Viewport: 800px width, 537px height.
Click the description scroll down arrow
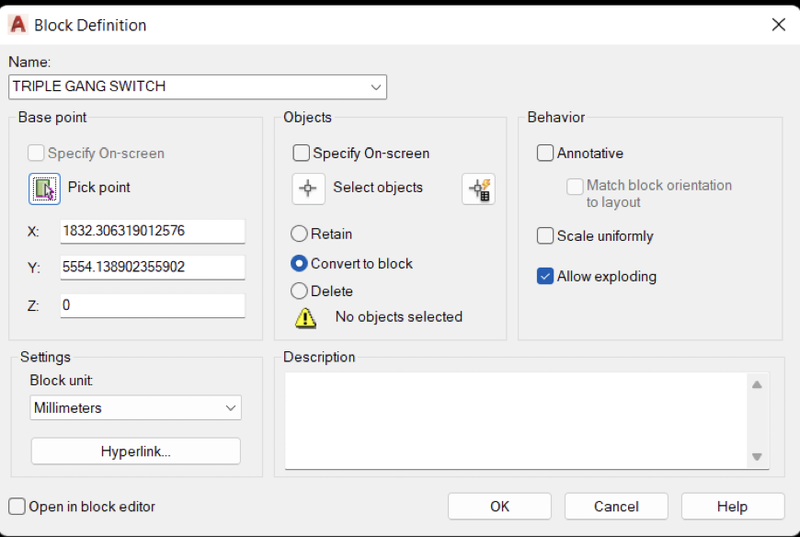(x=757, y=457)
